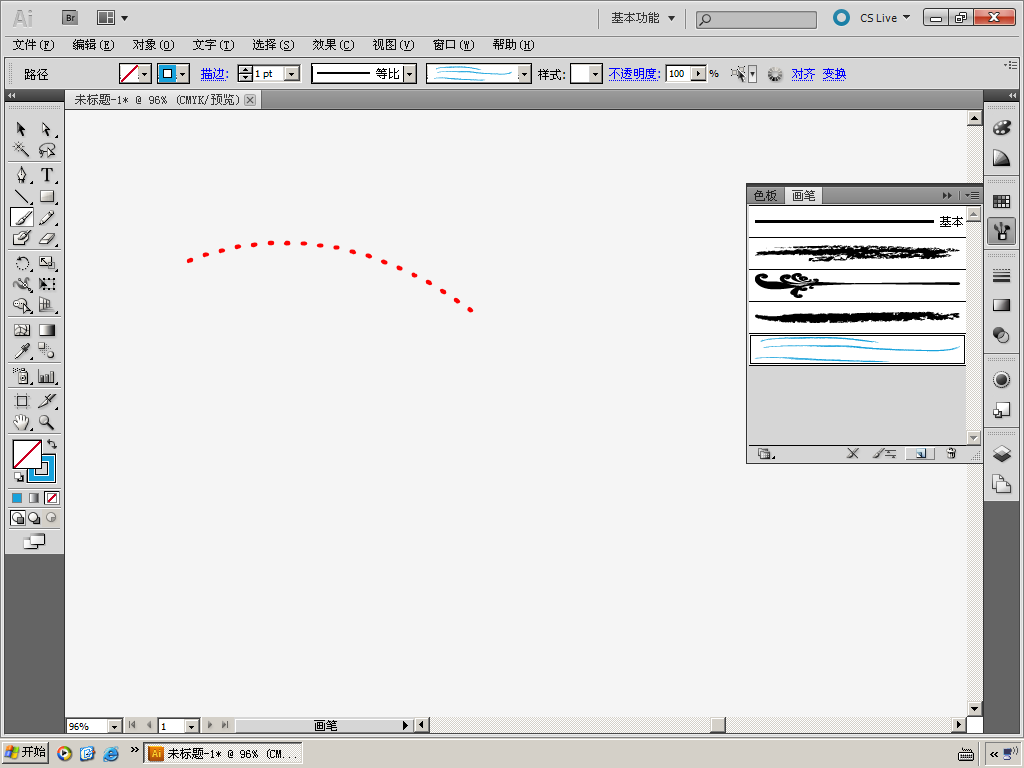The image size is (1024, 768).
Task: Enable Draw Normal mode
Action: [18, 518]
